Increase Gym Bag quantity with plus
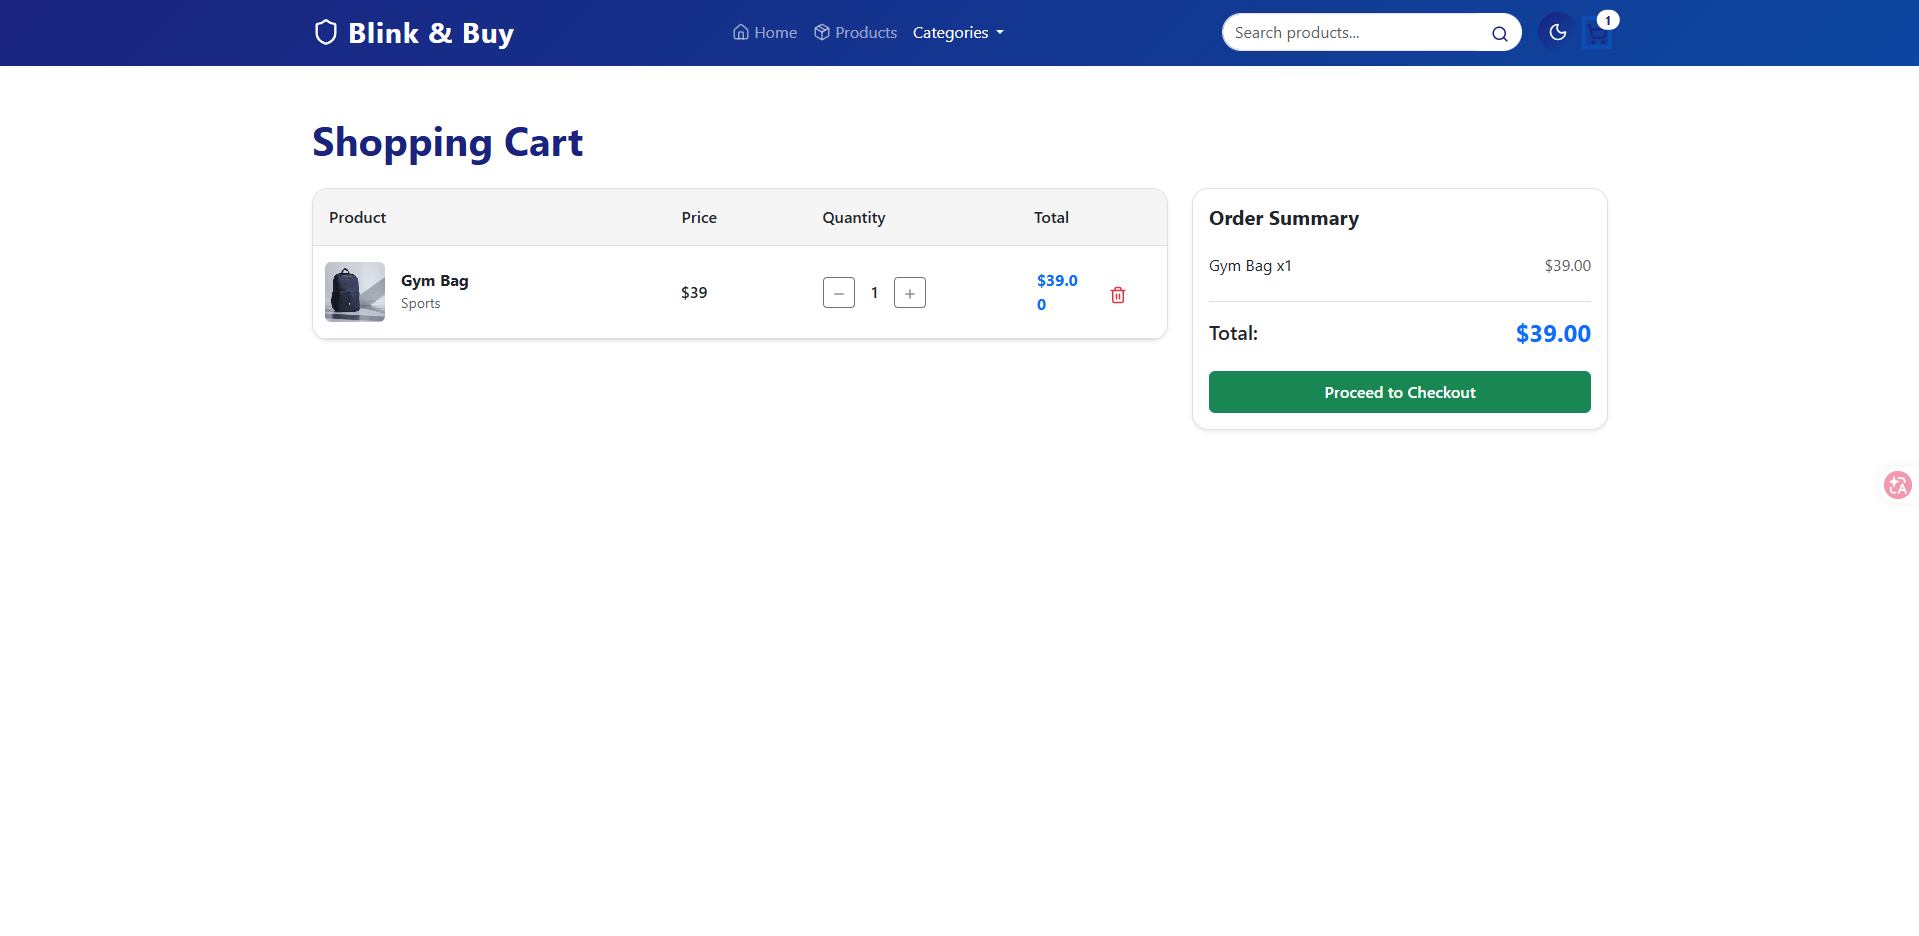Image resolution: width=1919 pixels, height=936 pixels. [909, 293]
